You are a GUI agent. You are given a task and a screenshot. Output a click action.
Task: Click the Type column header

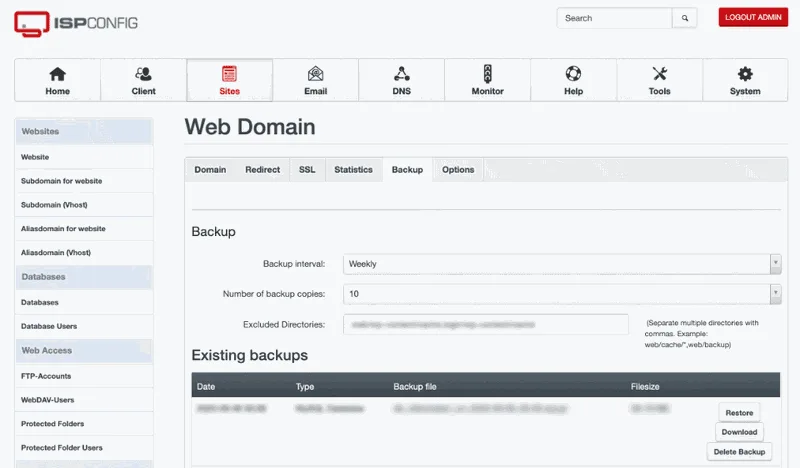(305, 387)
